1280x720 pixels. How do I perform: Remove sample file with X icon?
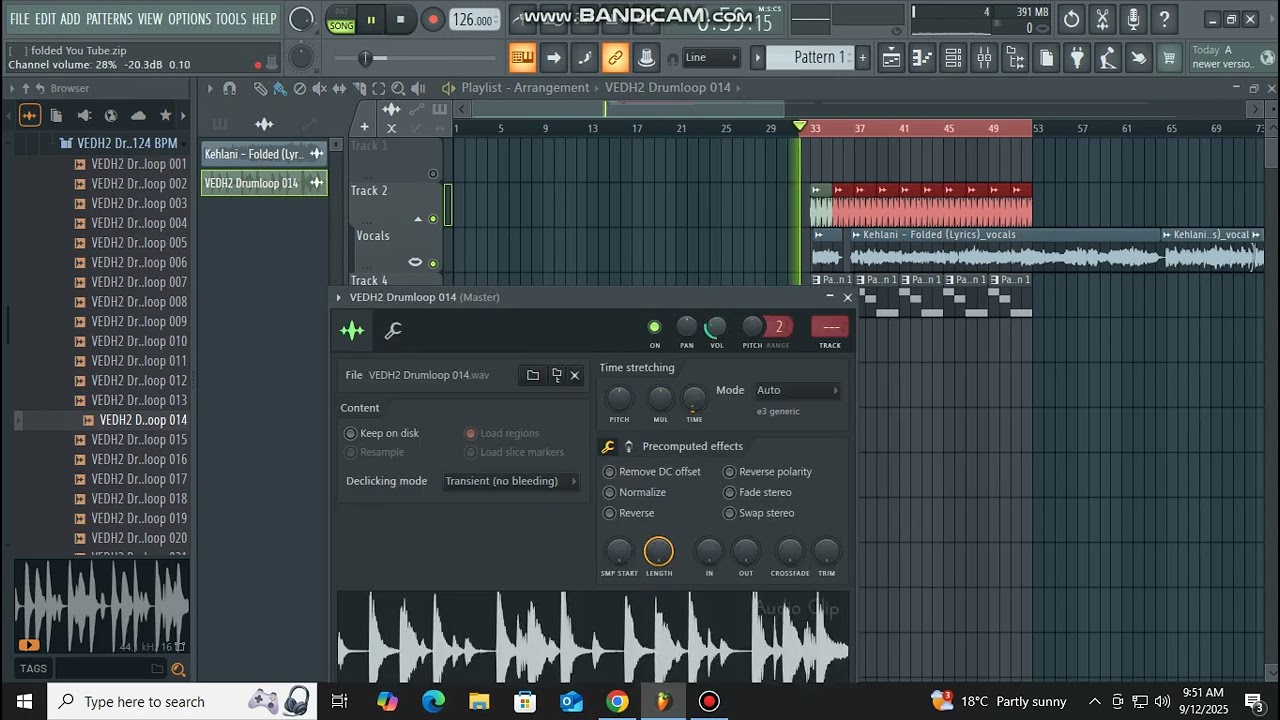click(574, 375)
